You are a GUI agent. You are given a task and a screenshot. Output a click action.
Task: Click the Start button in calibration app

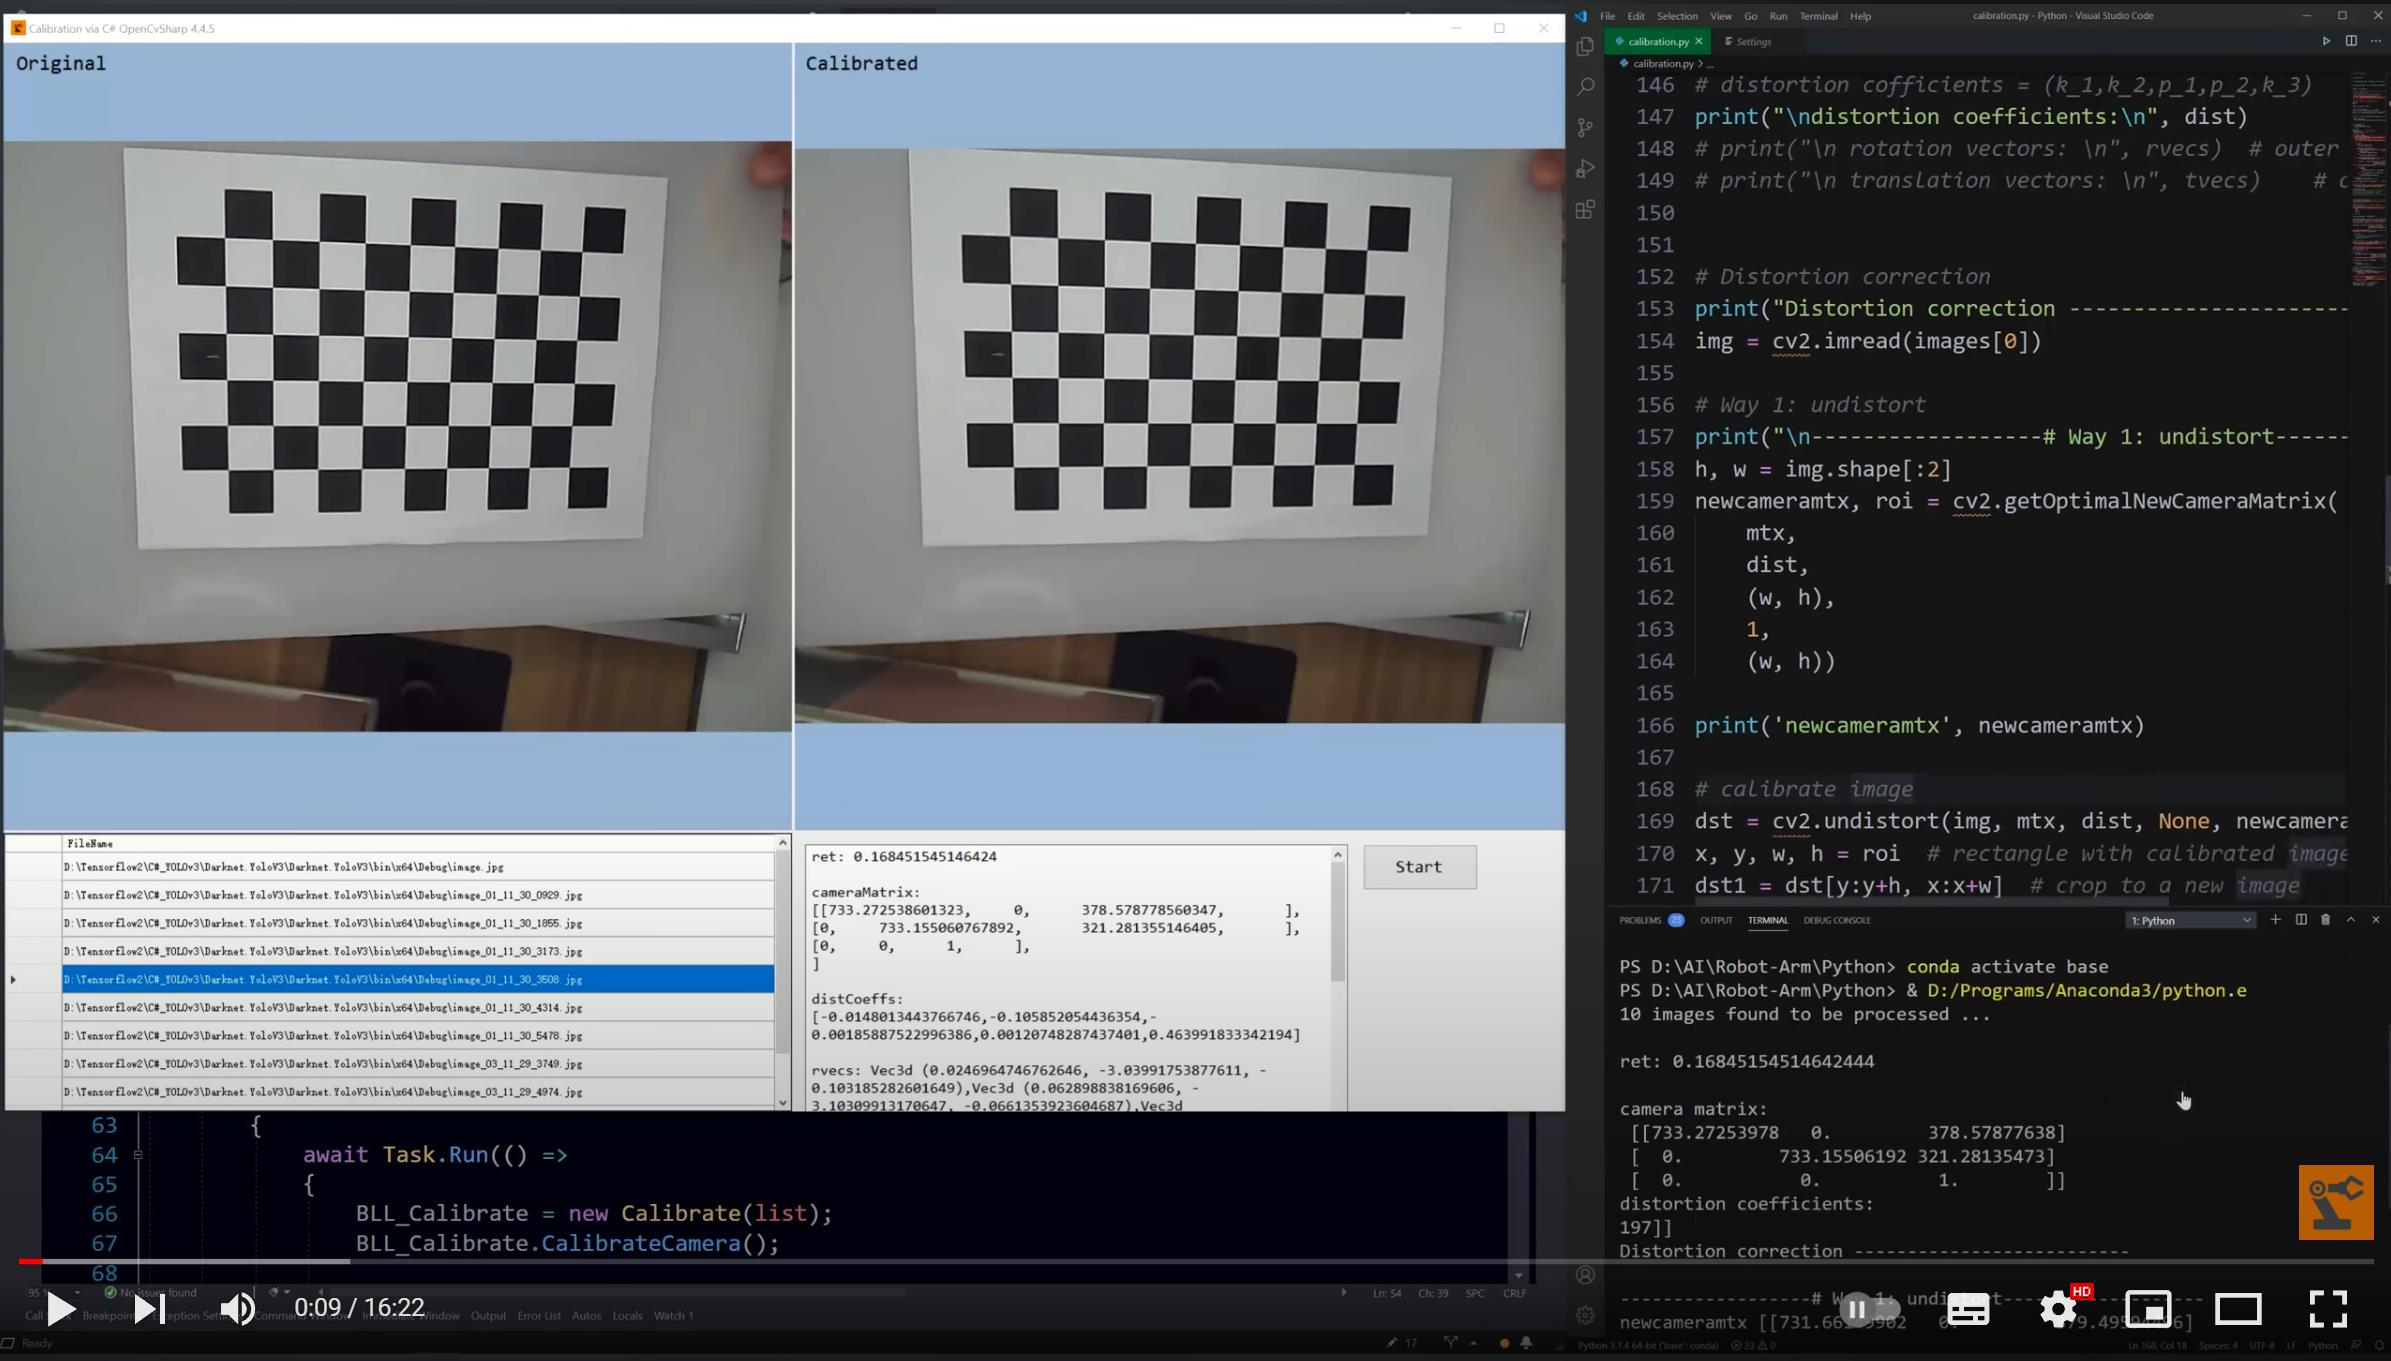1419,867
